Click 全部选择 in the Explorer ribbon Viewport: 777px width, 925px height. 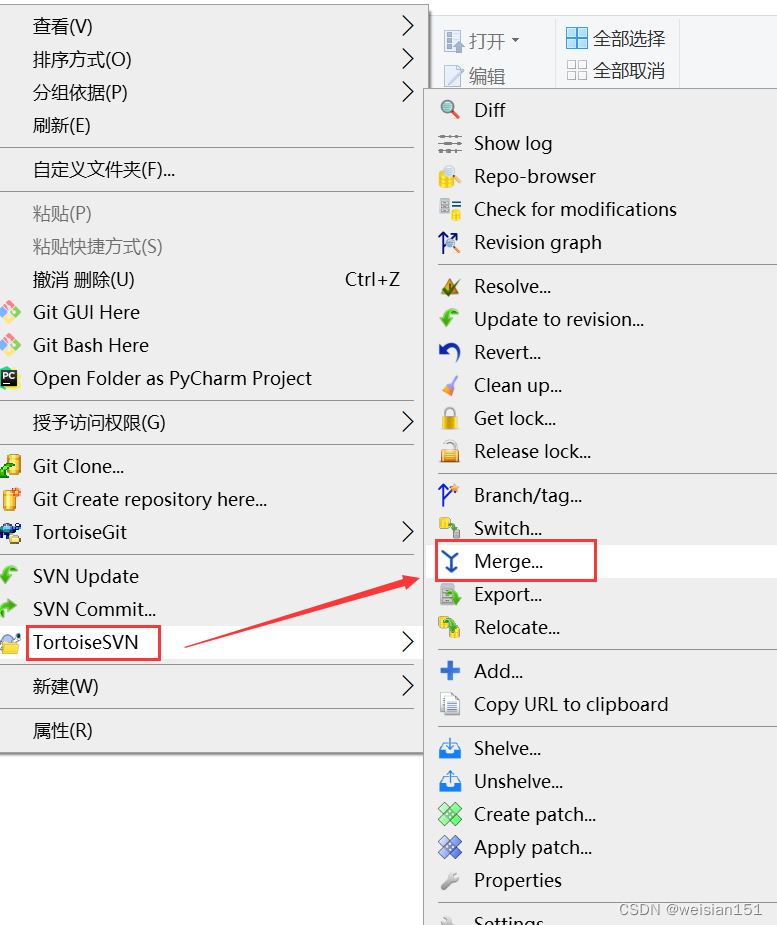tap(615, 38)
